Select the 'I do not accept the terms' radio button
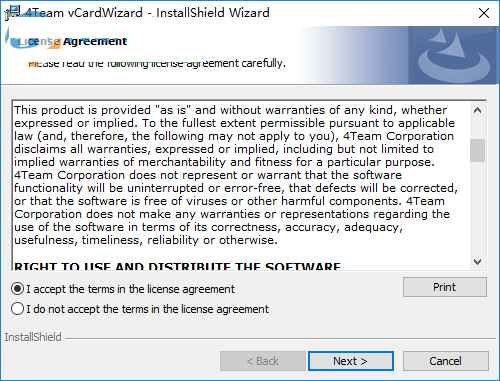Viewport: 500px width, 381px height. point(17,309)
